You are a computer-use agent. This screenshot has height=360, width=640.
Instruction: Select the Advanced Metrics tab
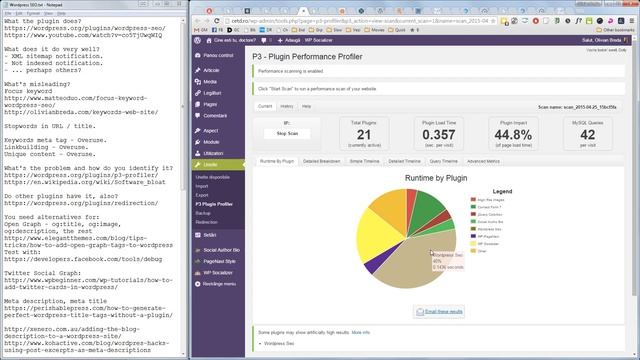(483, 161)
